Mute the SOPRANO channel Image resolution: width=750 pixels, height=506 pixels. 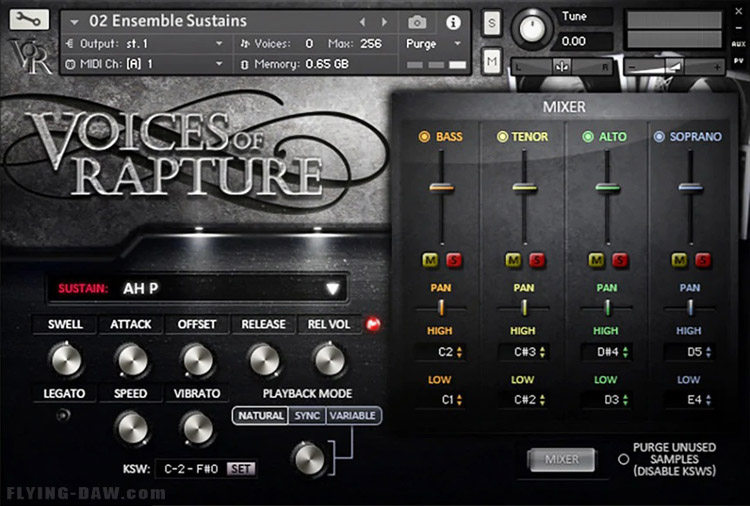click(x=679, y=260)
